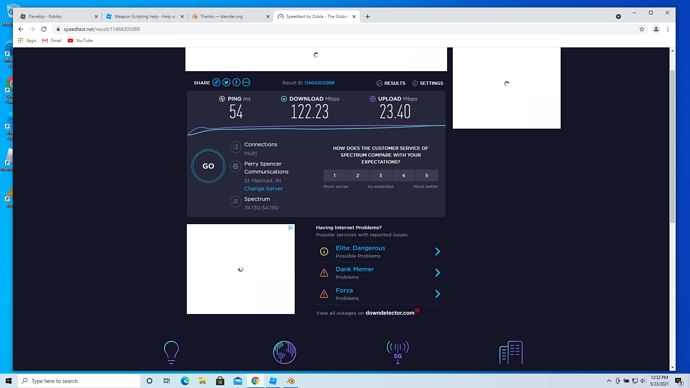
Task: Rate Spectrum customer service 2
Action: coord(357,176)
